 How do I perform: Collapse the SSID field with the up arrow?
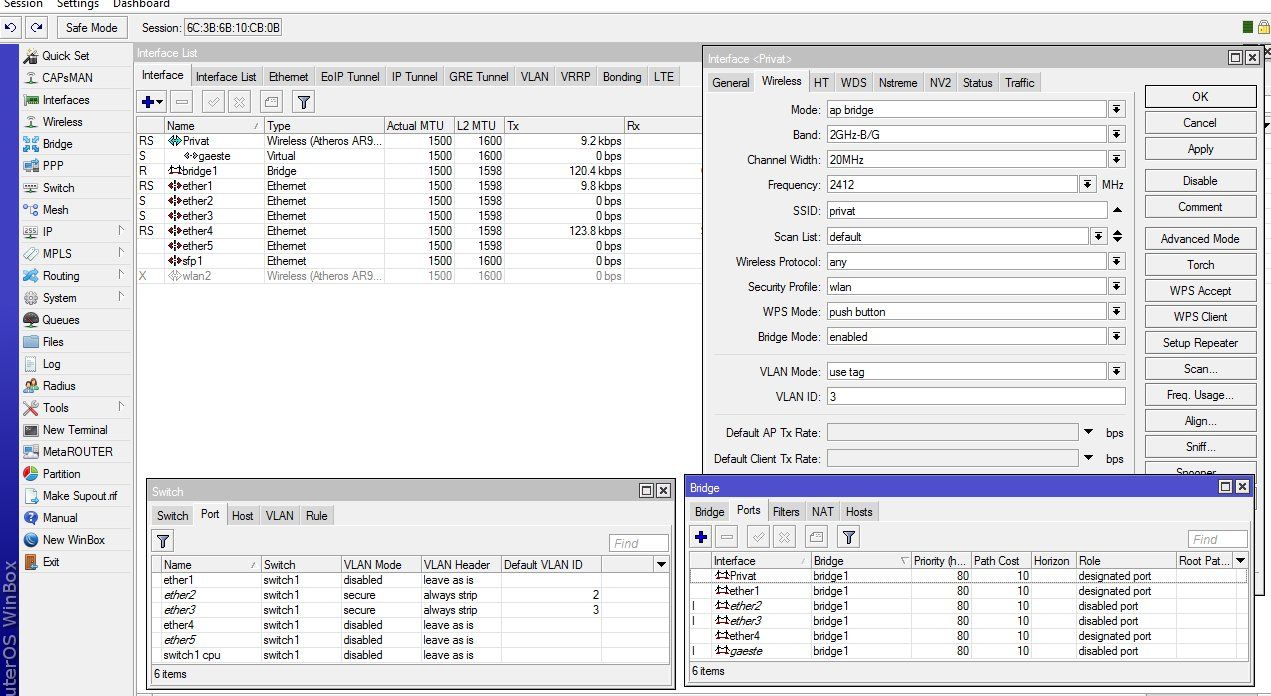pos(1117,211)
